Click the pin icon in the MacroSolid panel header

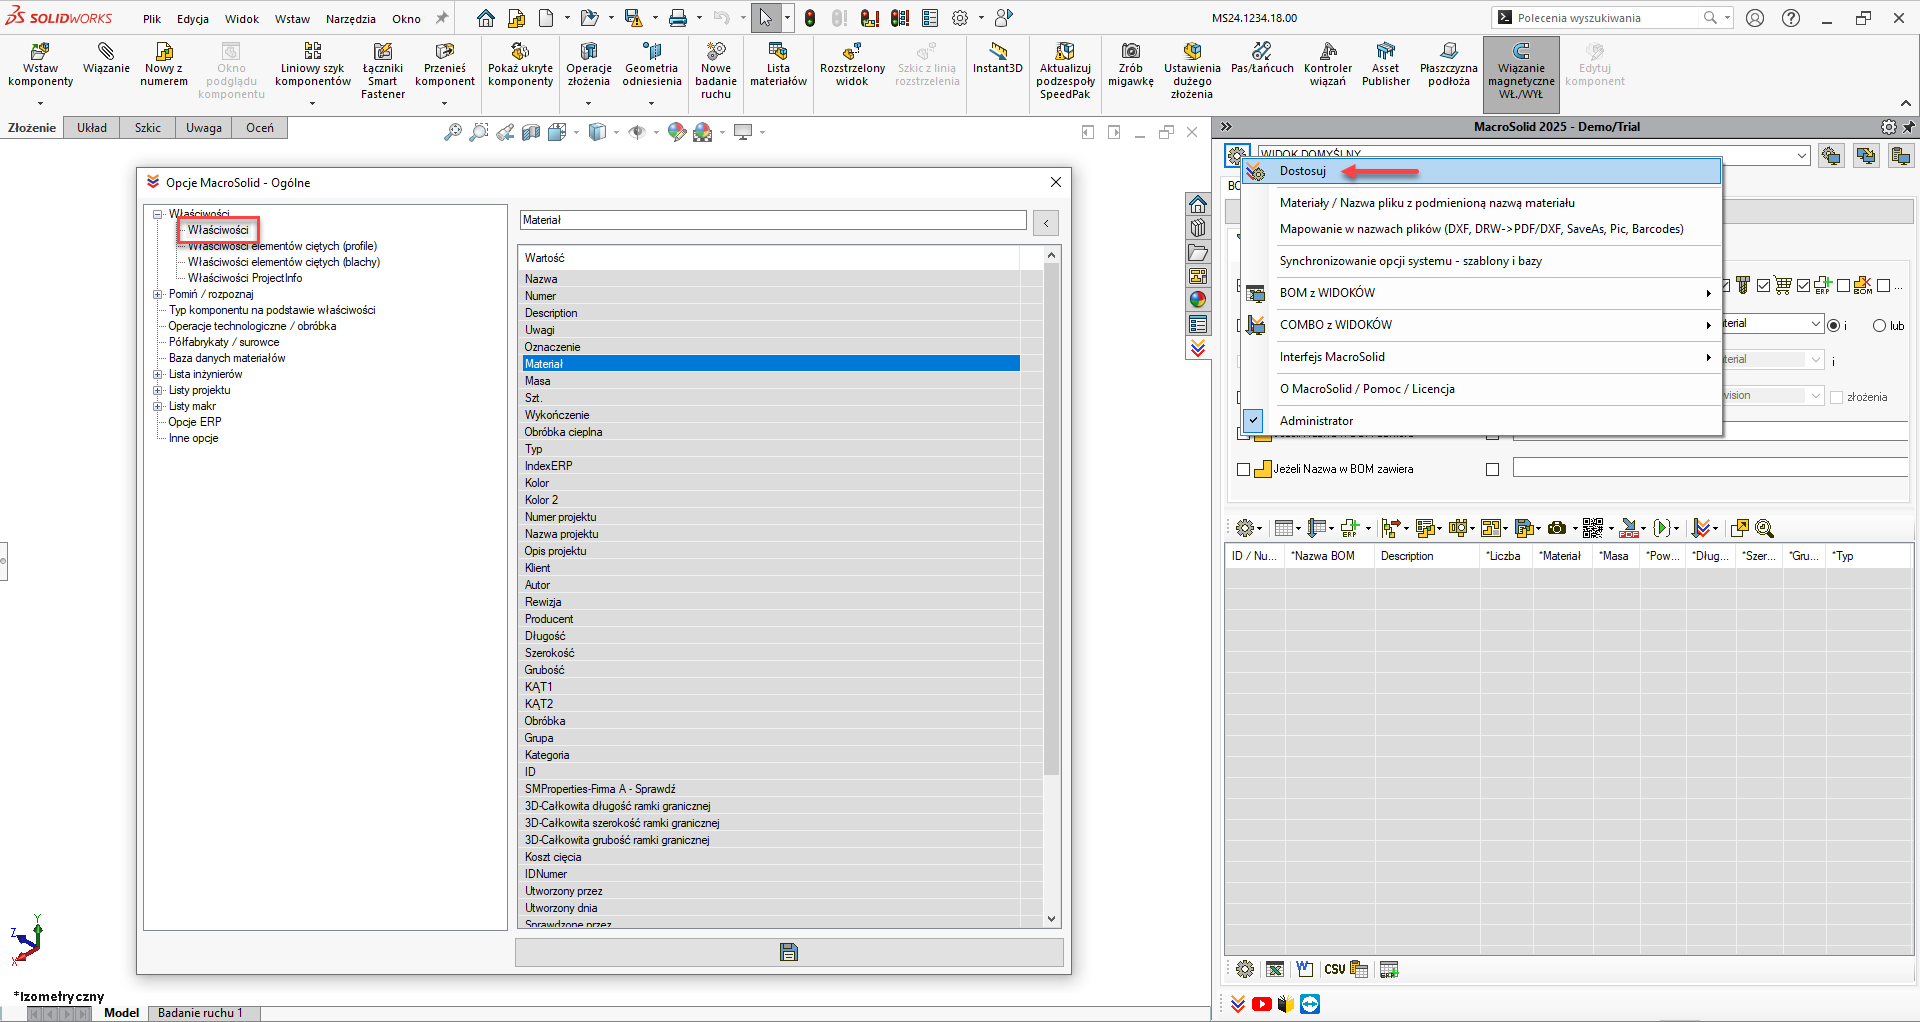tap(1909, 127)
